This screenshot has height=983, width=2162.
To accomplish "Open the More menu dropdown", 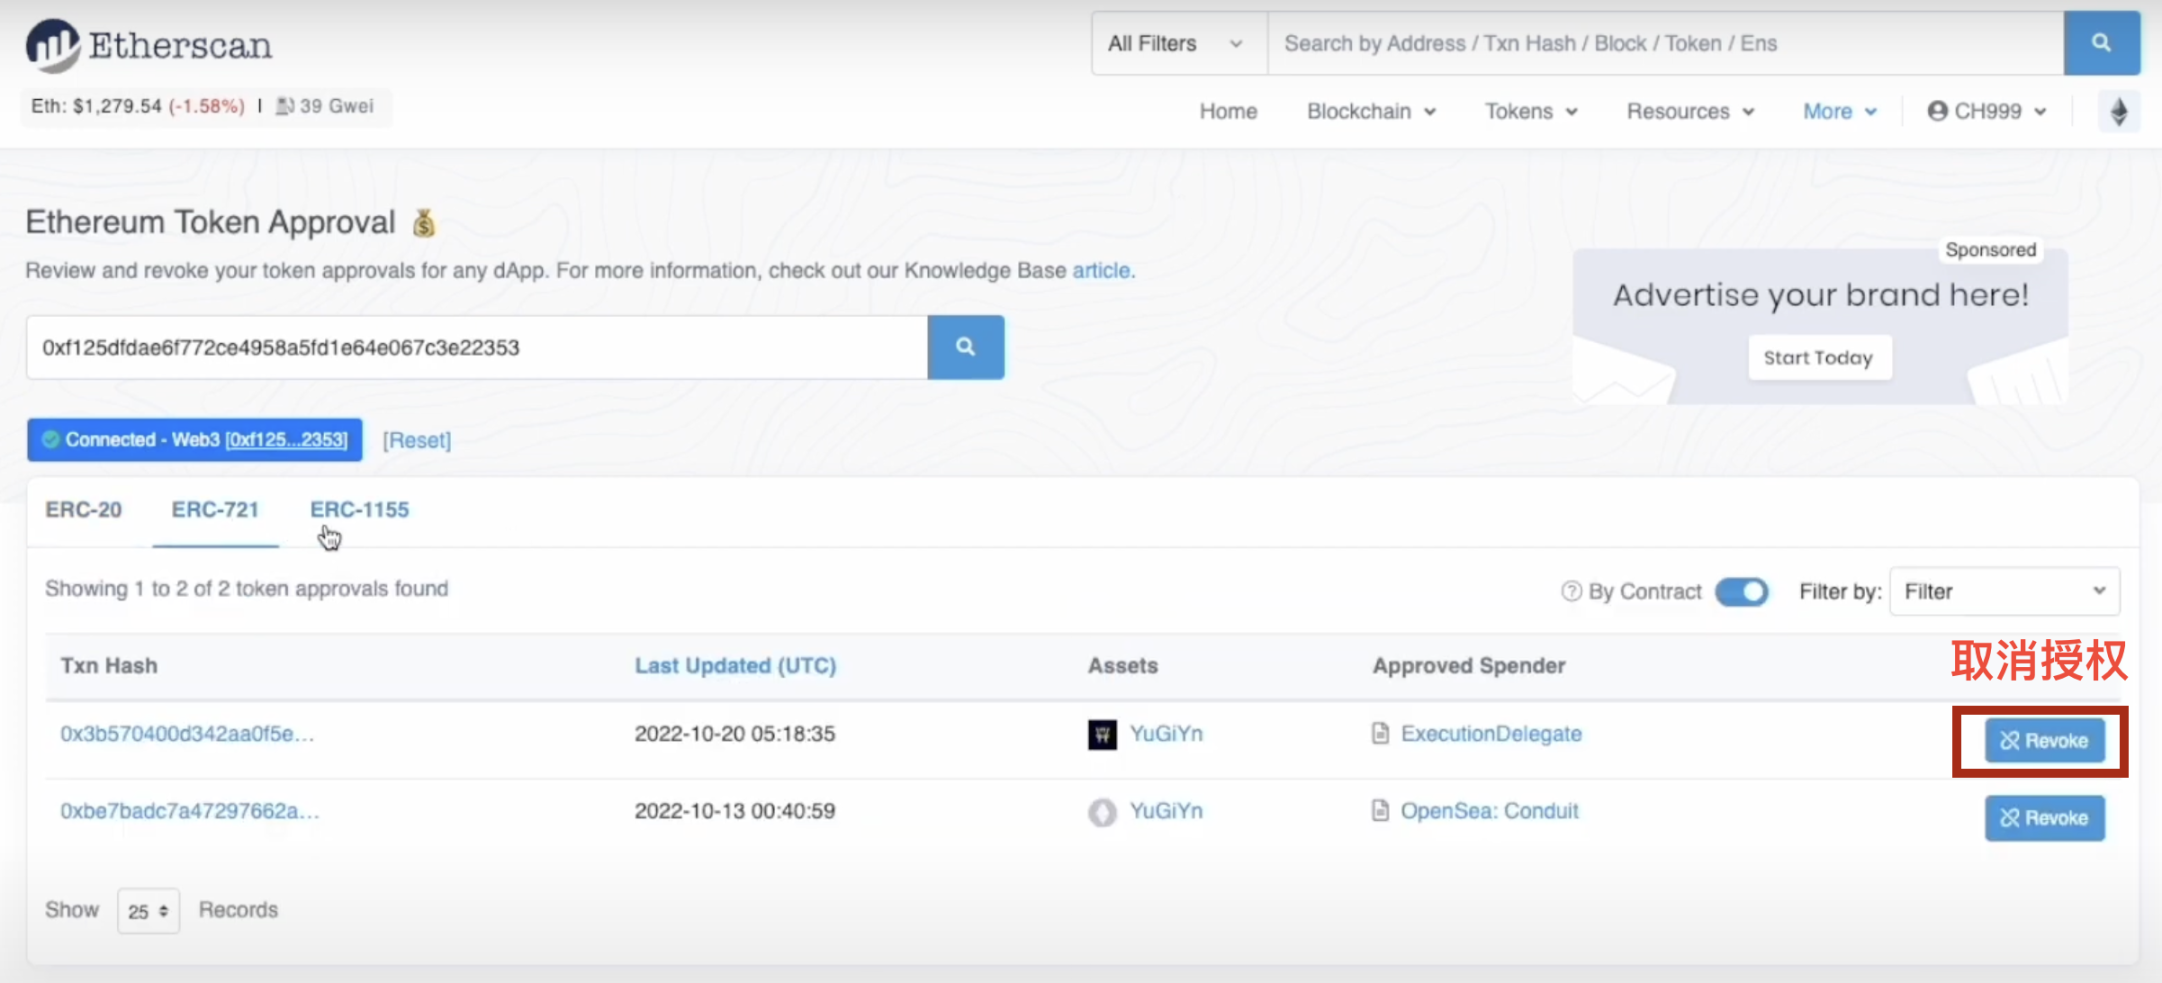I will pyautogui.click(x=1839, y=111).
